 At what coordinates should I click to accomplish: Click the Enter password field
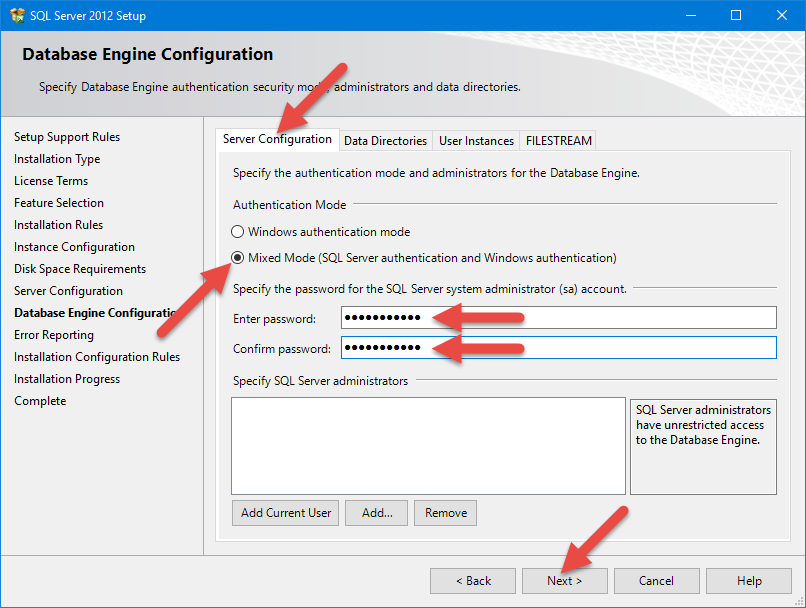click(558, 318)
